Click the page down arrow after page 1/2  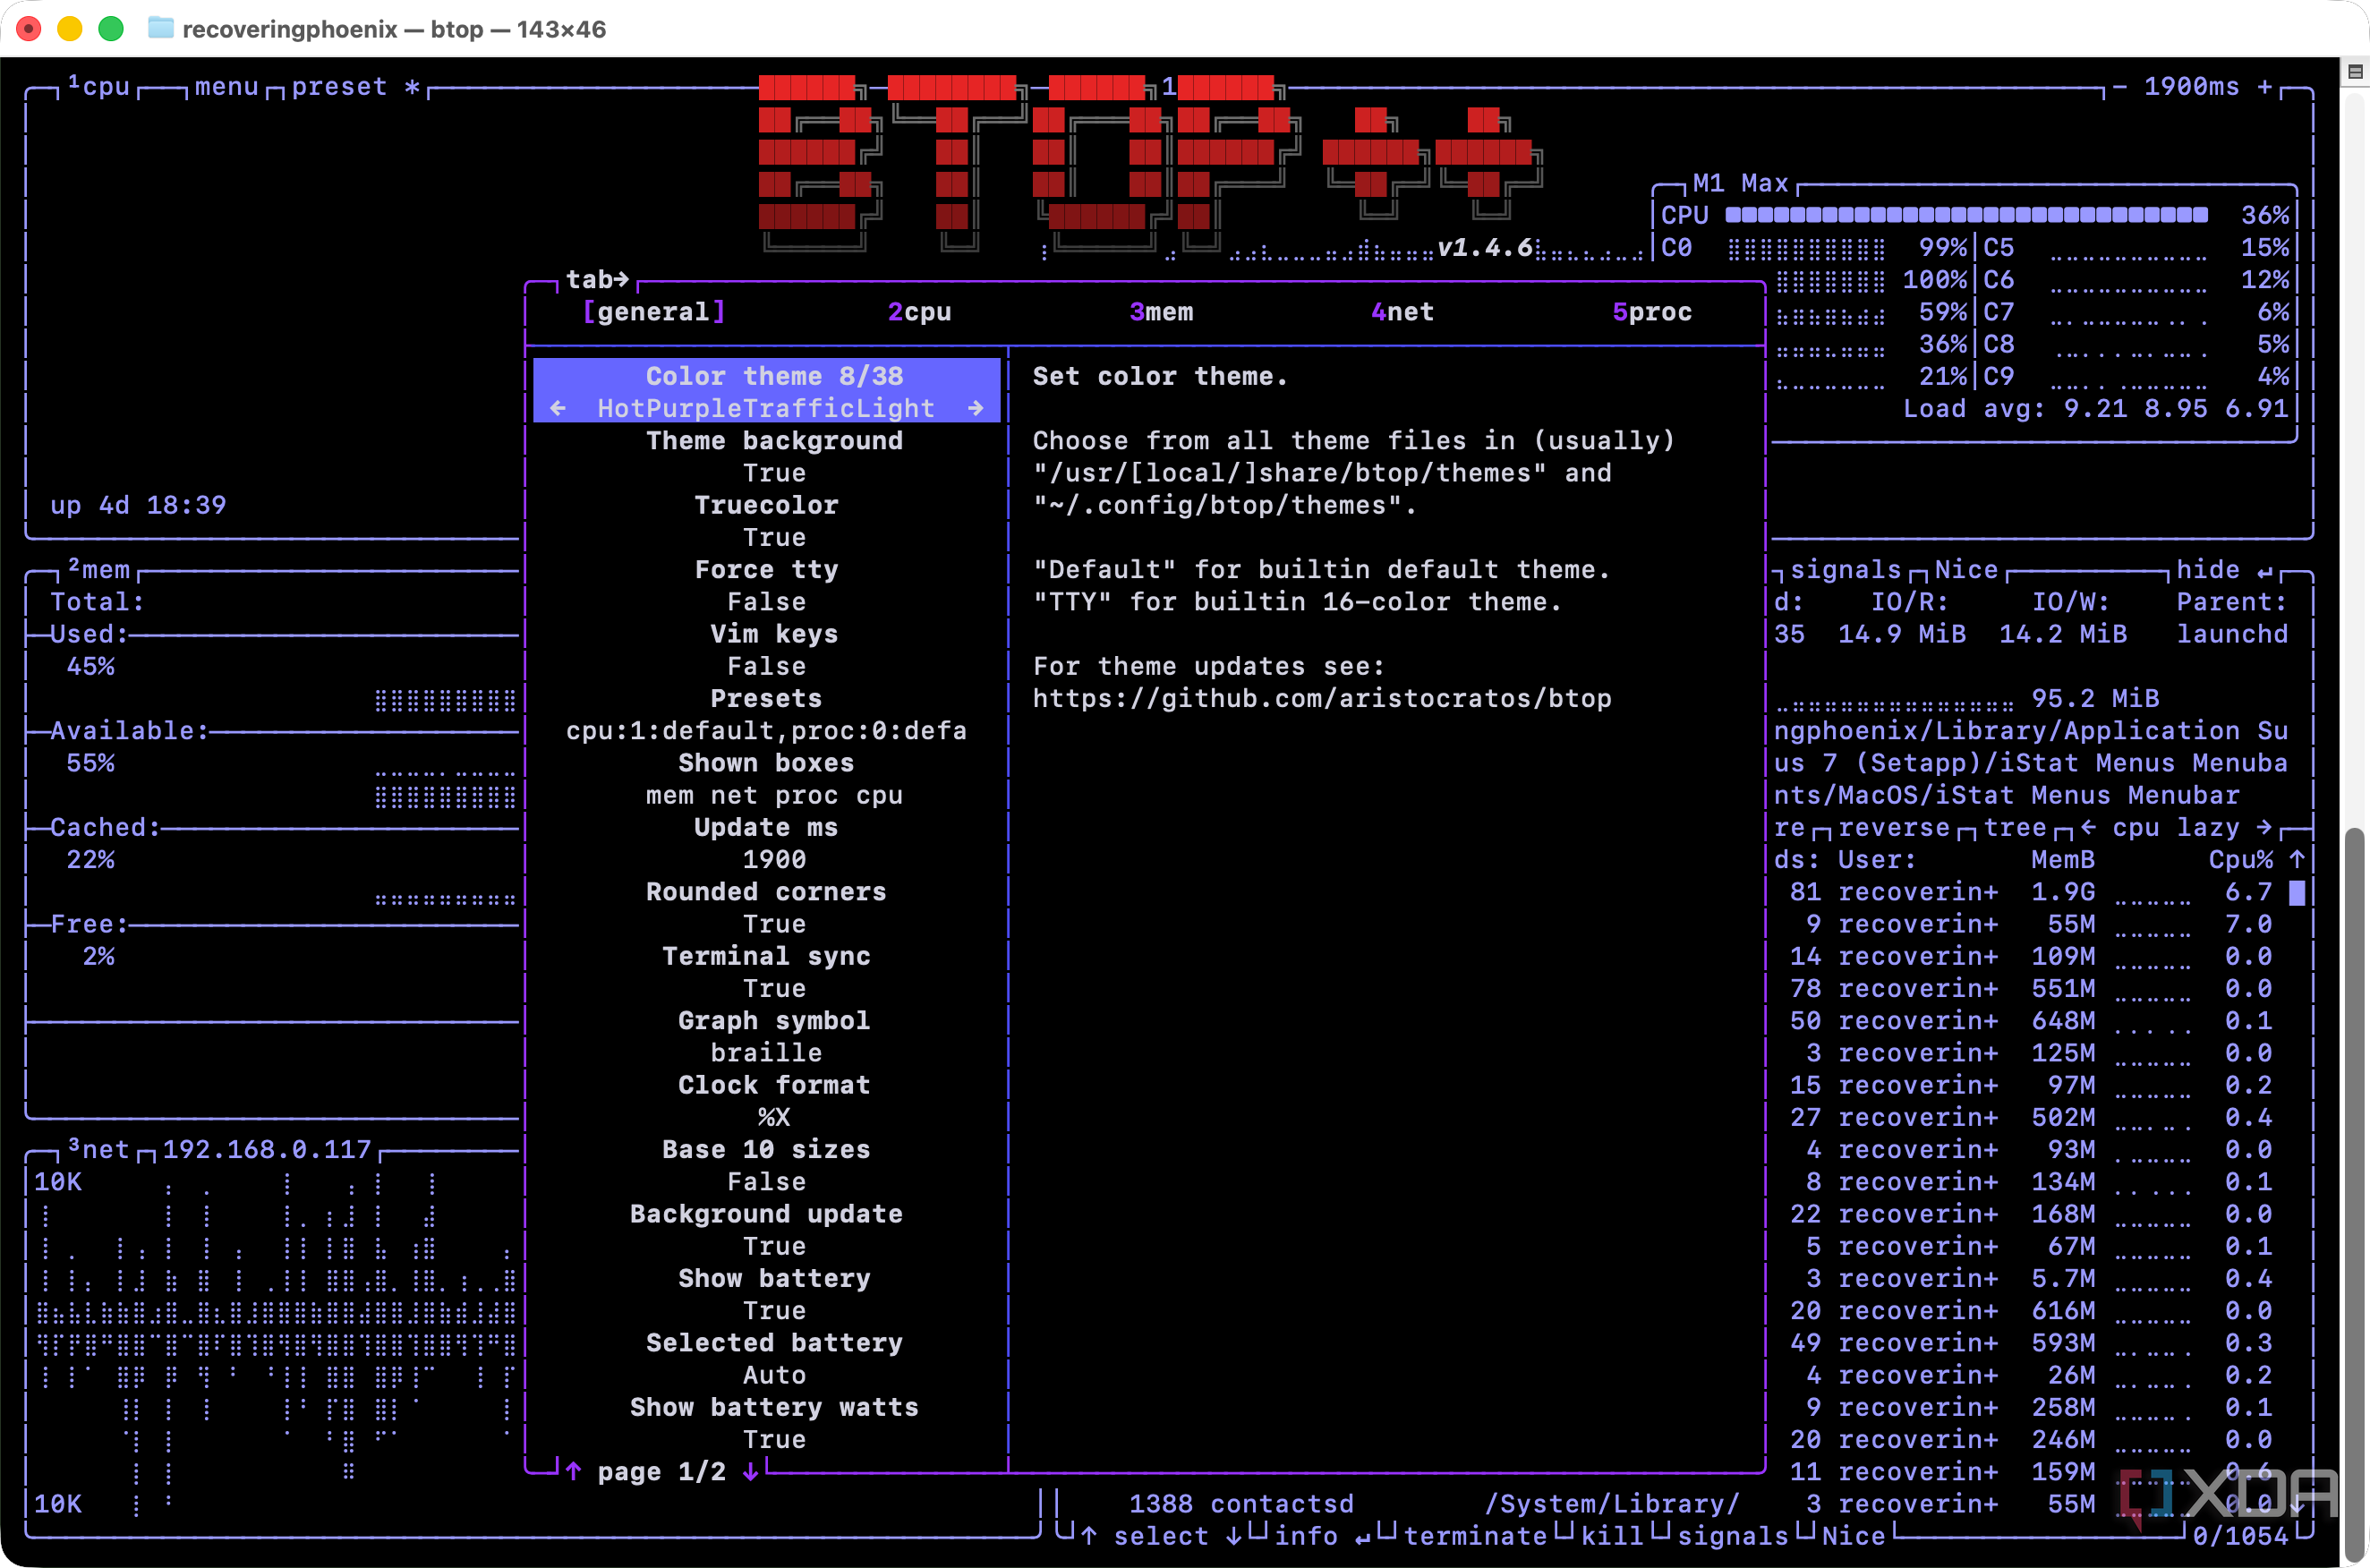click(x=750, y=1471)
